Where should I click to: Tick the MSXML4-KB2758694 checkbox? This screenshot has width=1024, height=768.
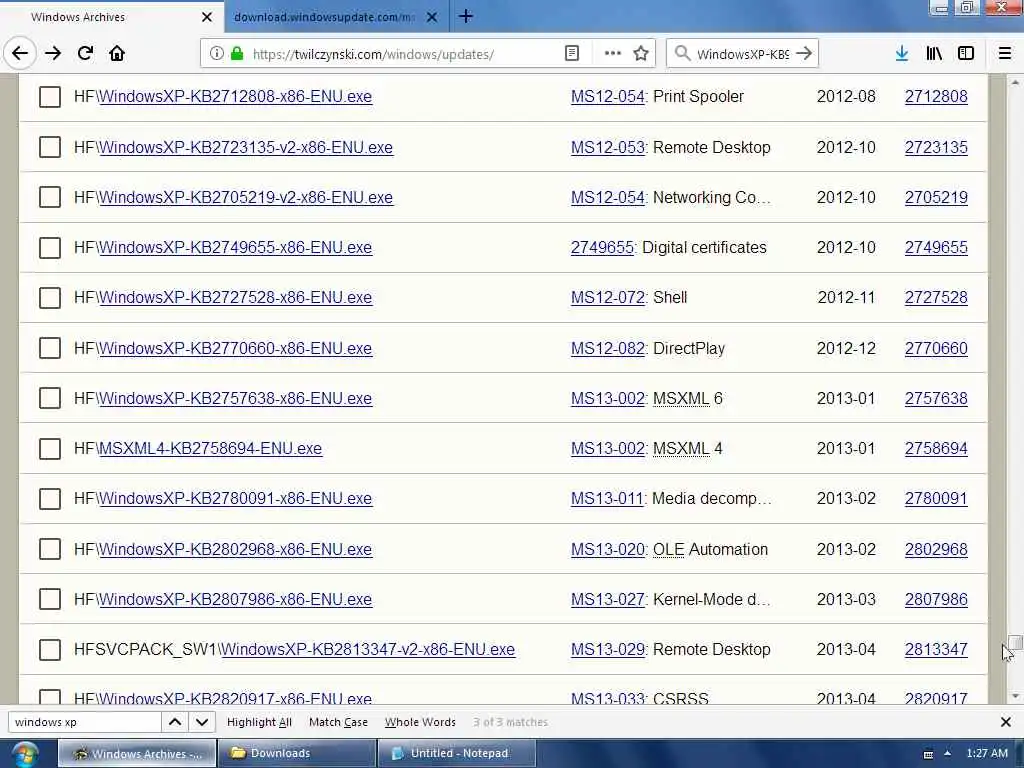coord(50,449)
